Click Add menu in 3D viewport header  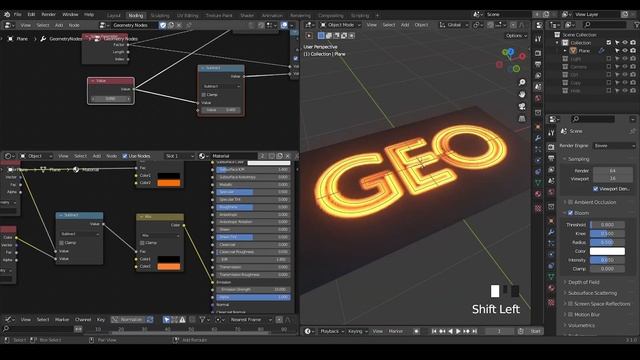405,25
